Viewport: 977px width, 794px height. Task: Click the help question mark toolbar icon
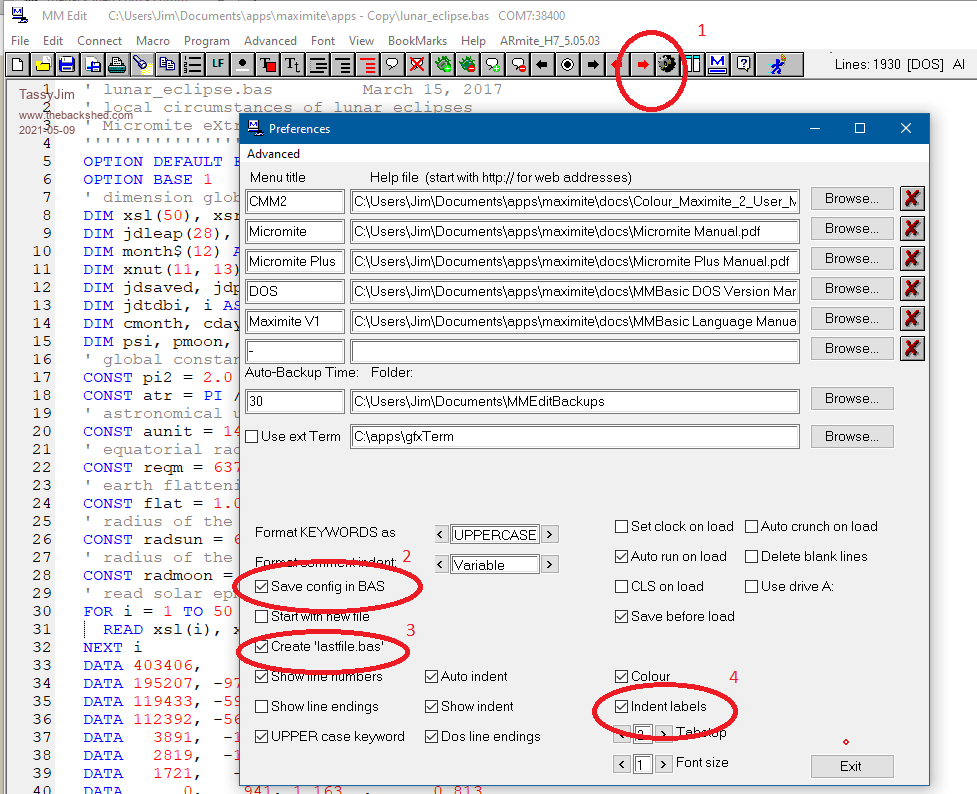(x=743, y=65)
